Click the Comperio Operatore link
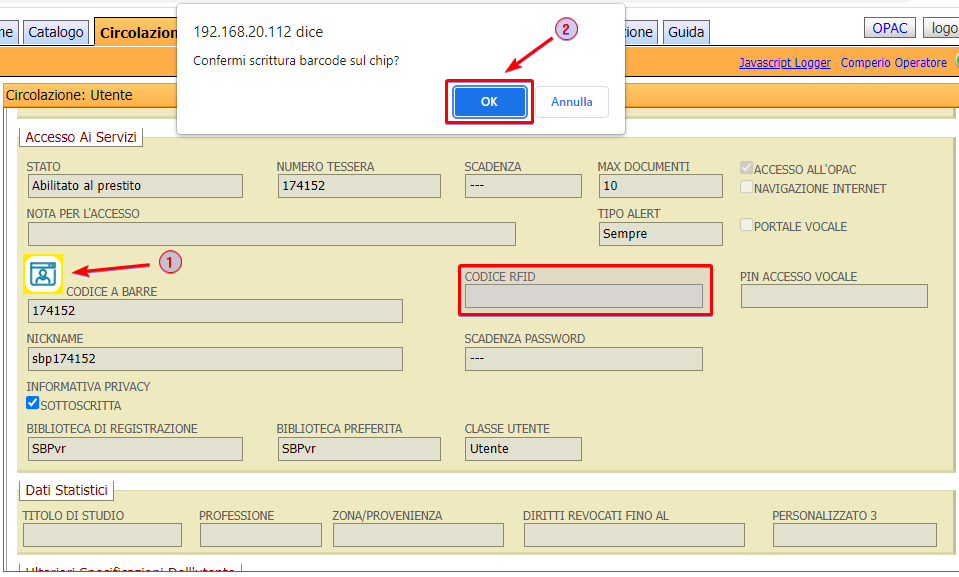The width and height of the screenshot is (959, 577). 893,63
